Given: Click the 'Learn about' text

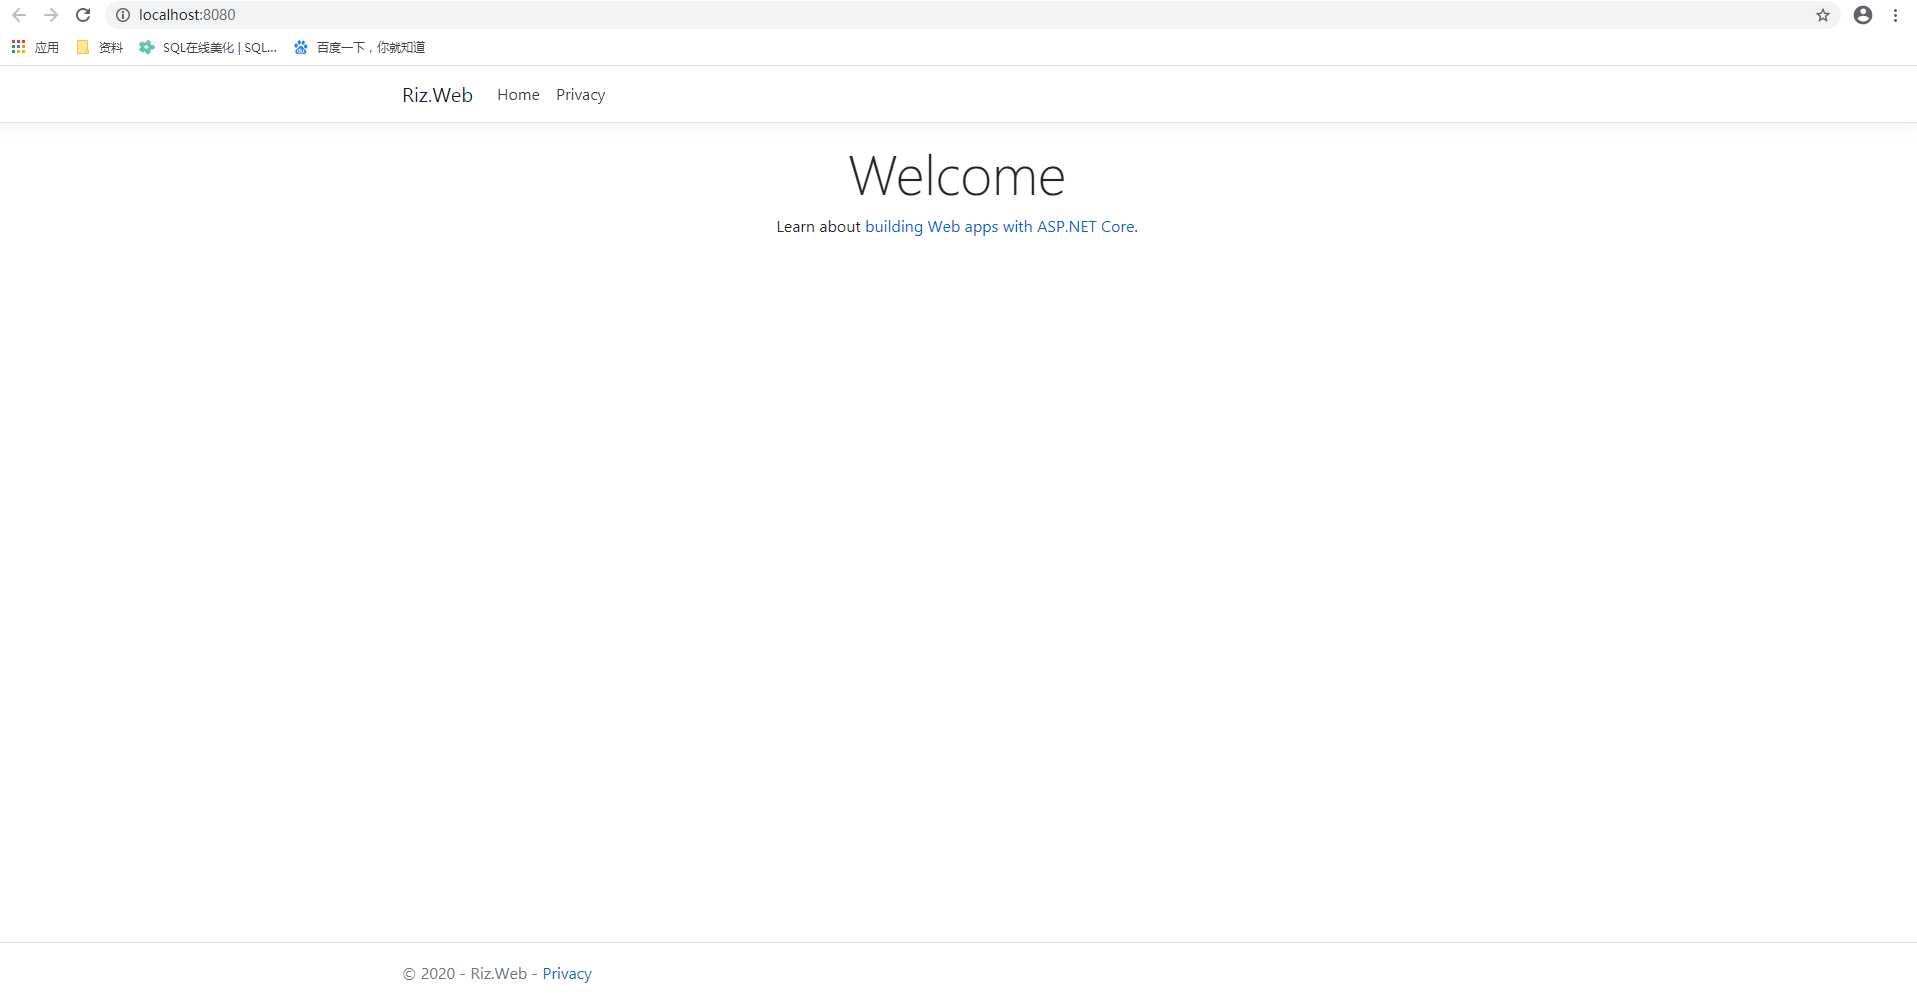Looking at the screenshot, I should 818,227.
